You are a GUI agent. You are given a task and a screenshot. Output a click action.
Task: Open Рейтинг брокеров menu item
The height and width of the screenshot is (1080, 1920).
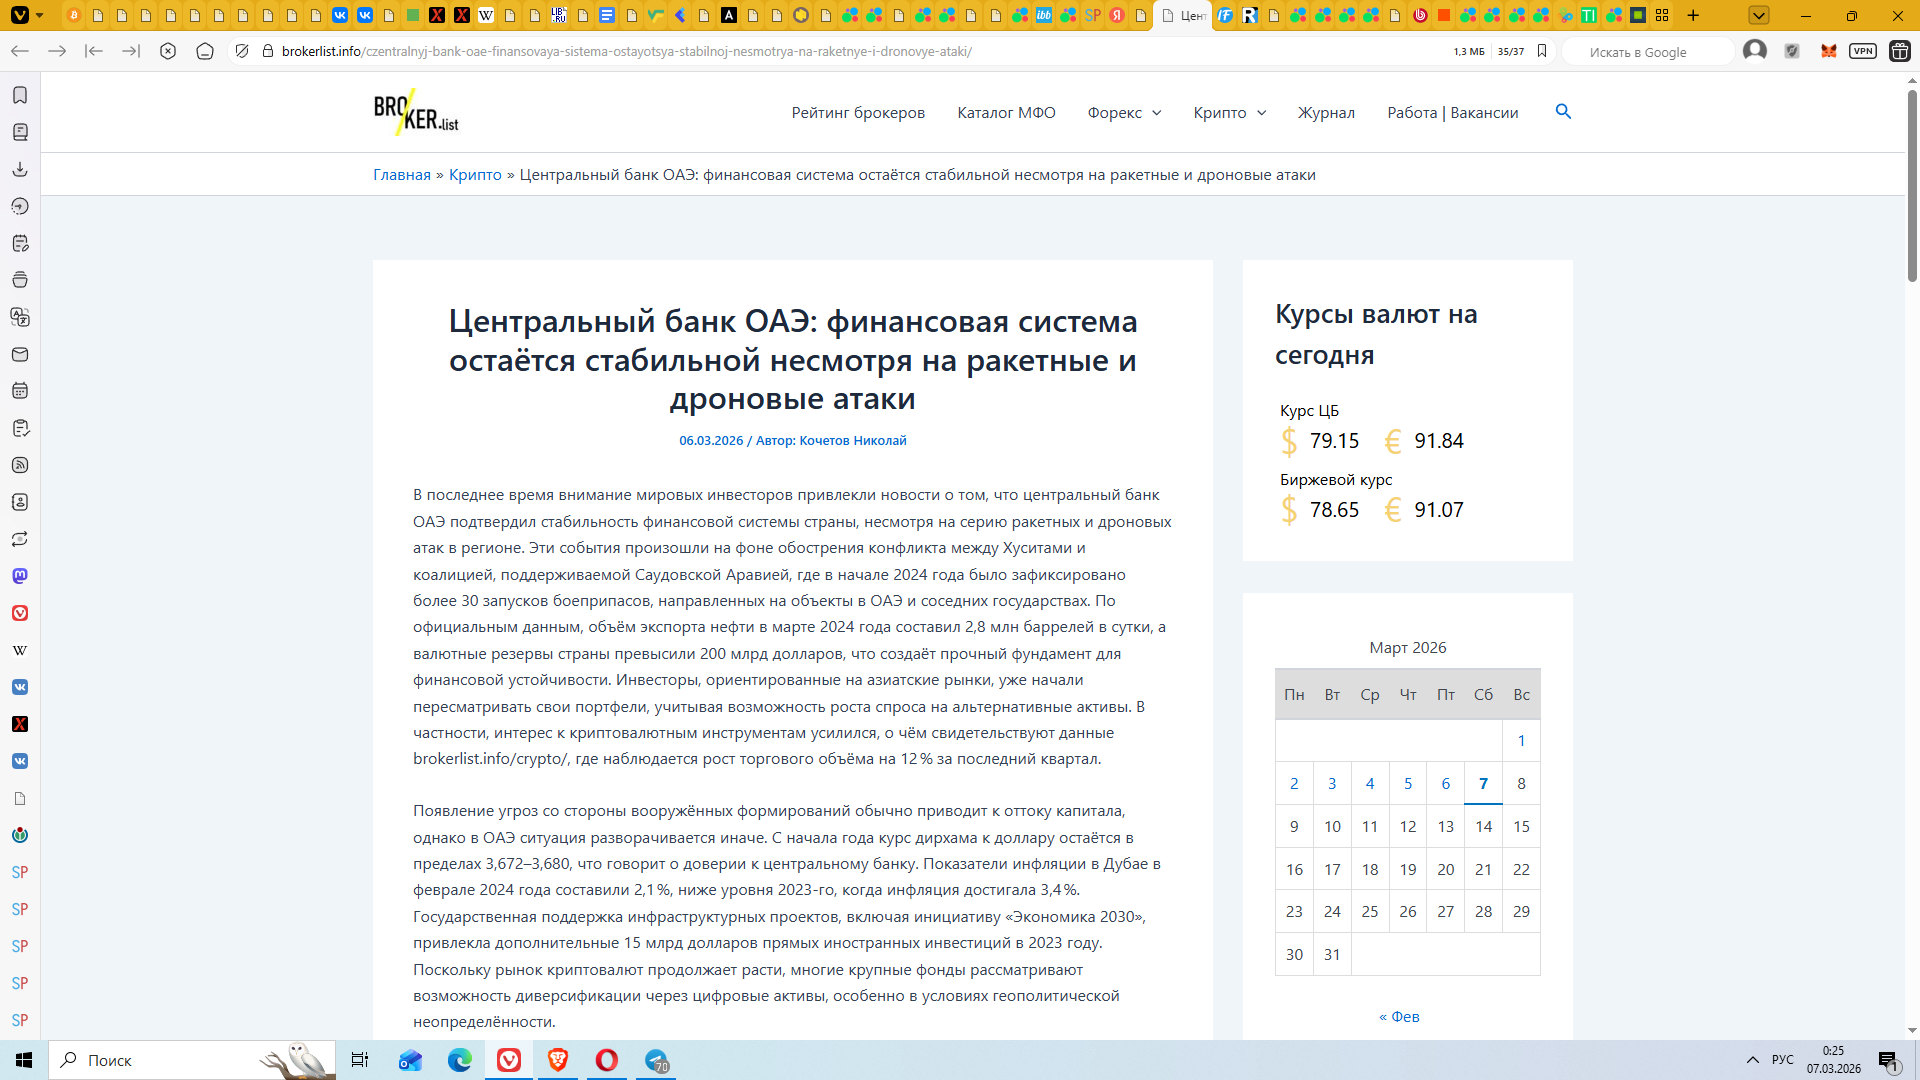pos(858,113)
